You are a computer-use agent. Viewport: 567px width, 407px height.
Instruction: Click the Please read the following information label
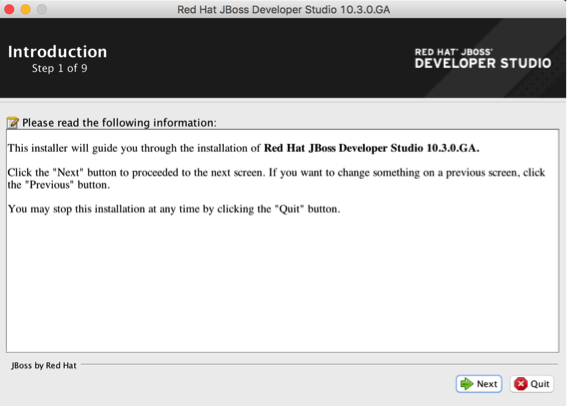coord(119,123)
